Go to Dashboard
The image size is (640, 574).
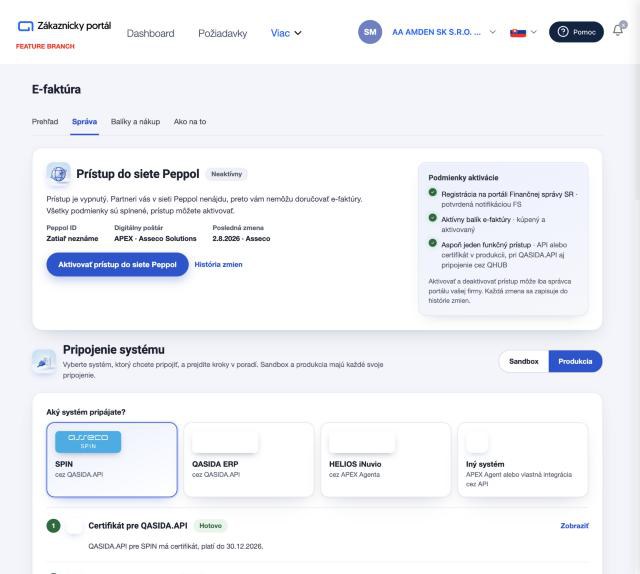pos(150,33)
